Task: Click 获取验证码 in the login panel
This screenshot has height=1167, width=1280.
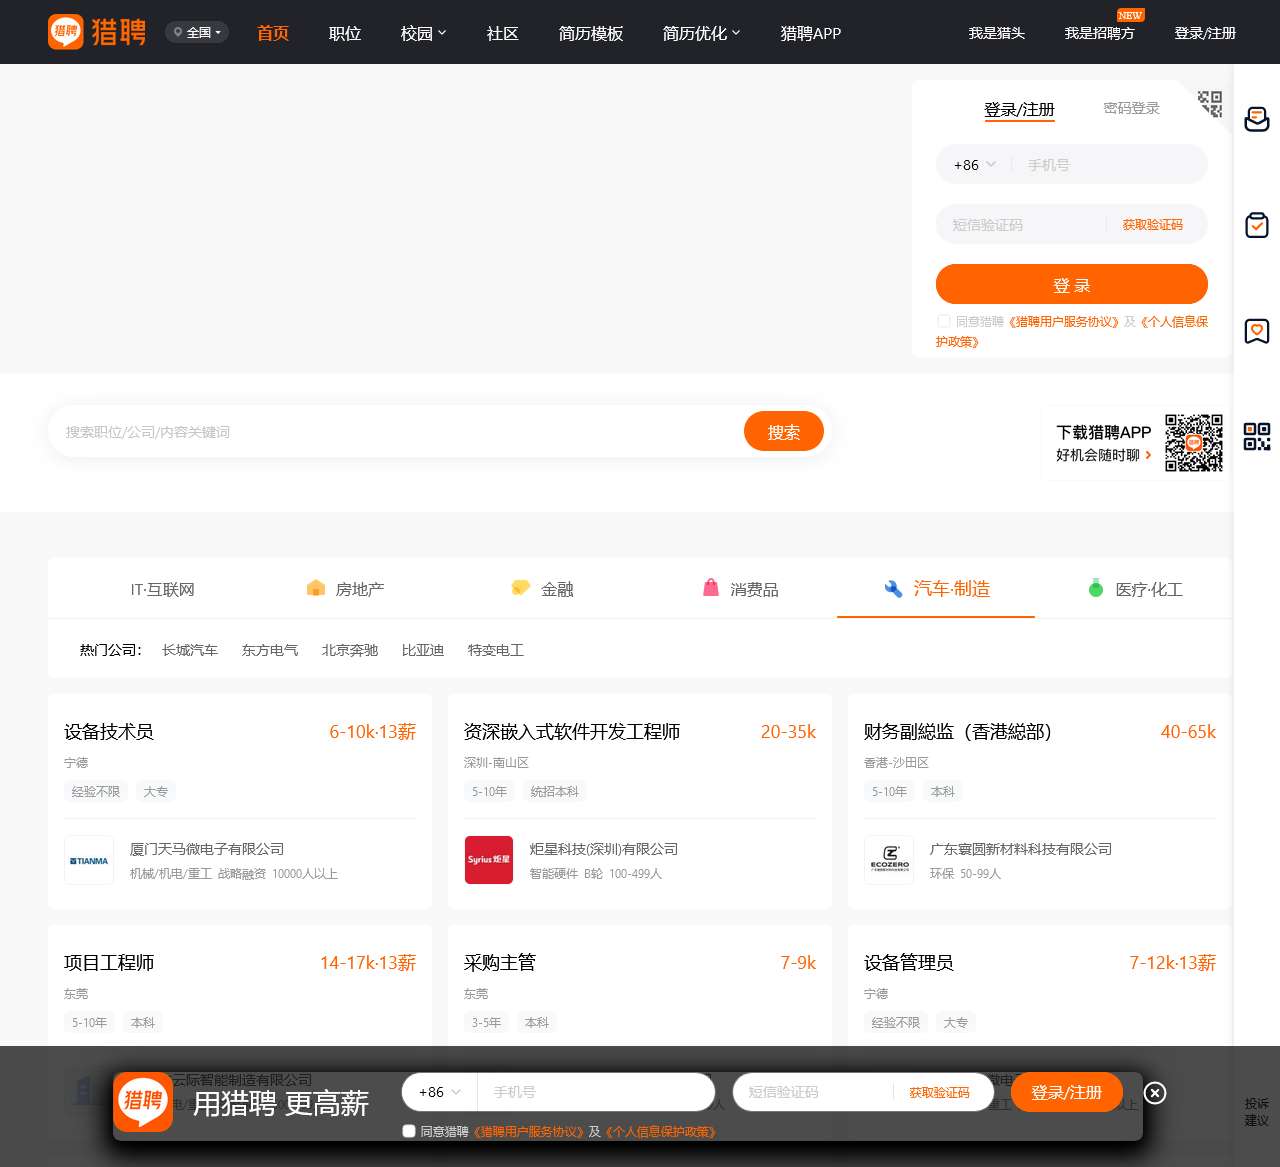Action: click(1152, 225)
